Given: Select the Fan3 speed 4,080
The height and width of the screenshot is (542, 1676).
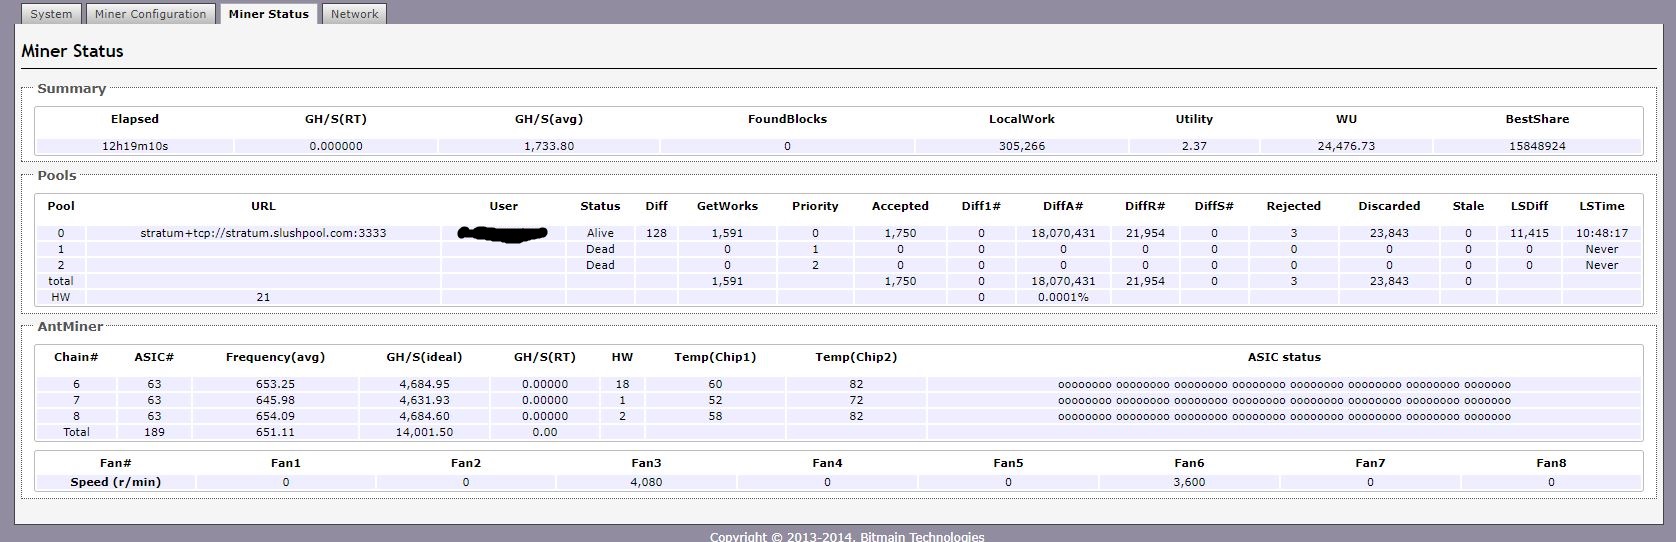Looking at the screenshot, I should (x=646, y=482).
